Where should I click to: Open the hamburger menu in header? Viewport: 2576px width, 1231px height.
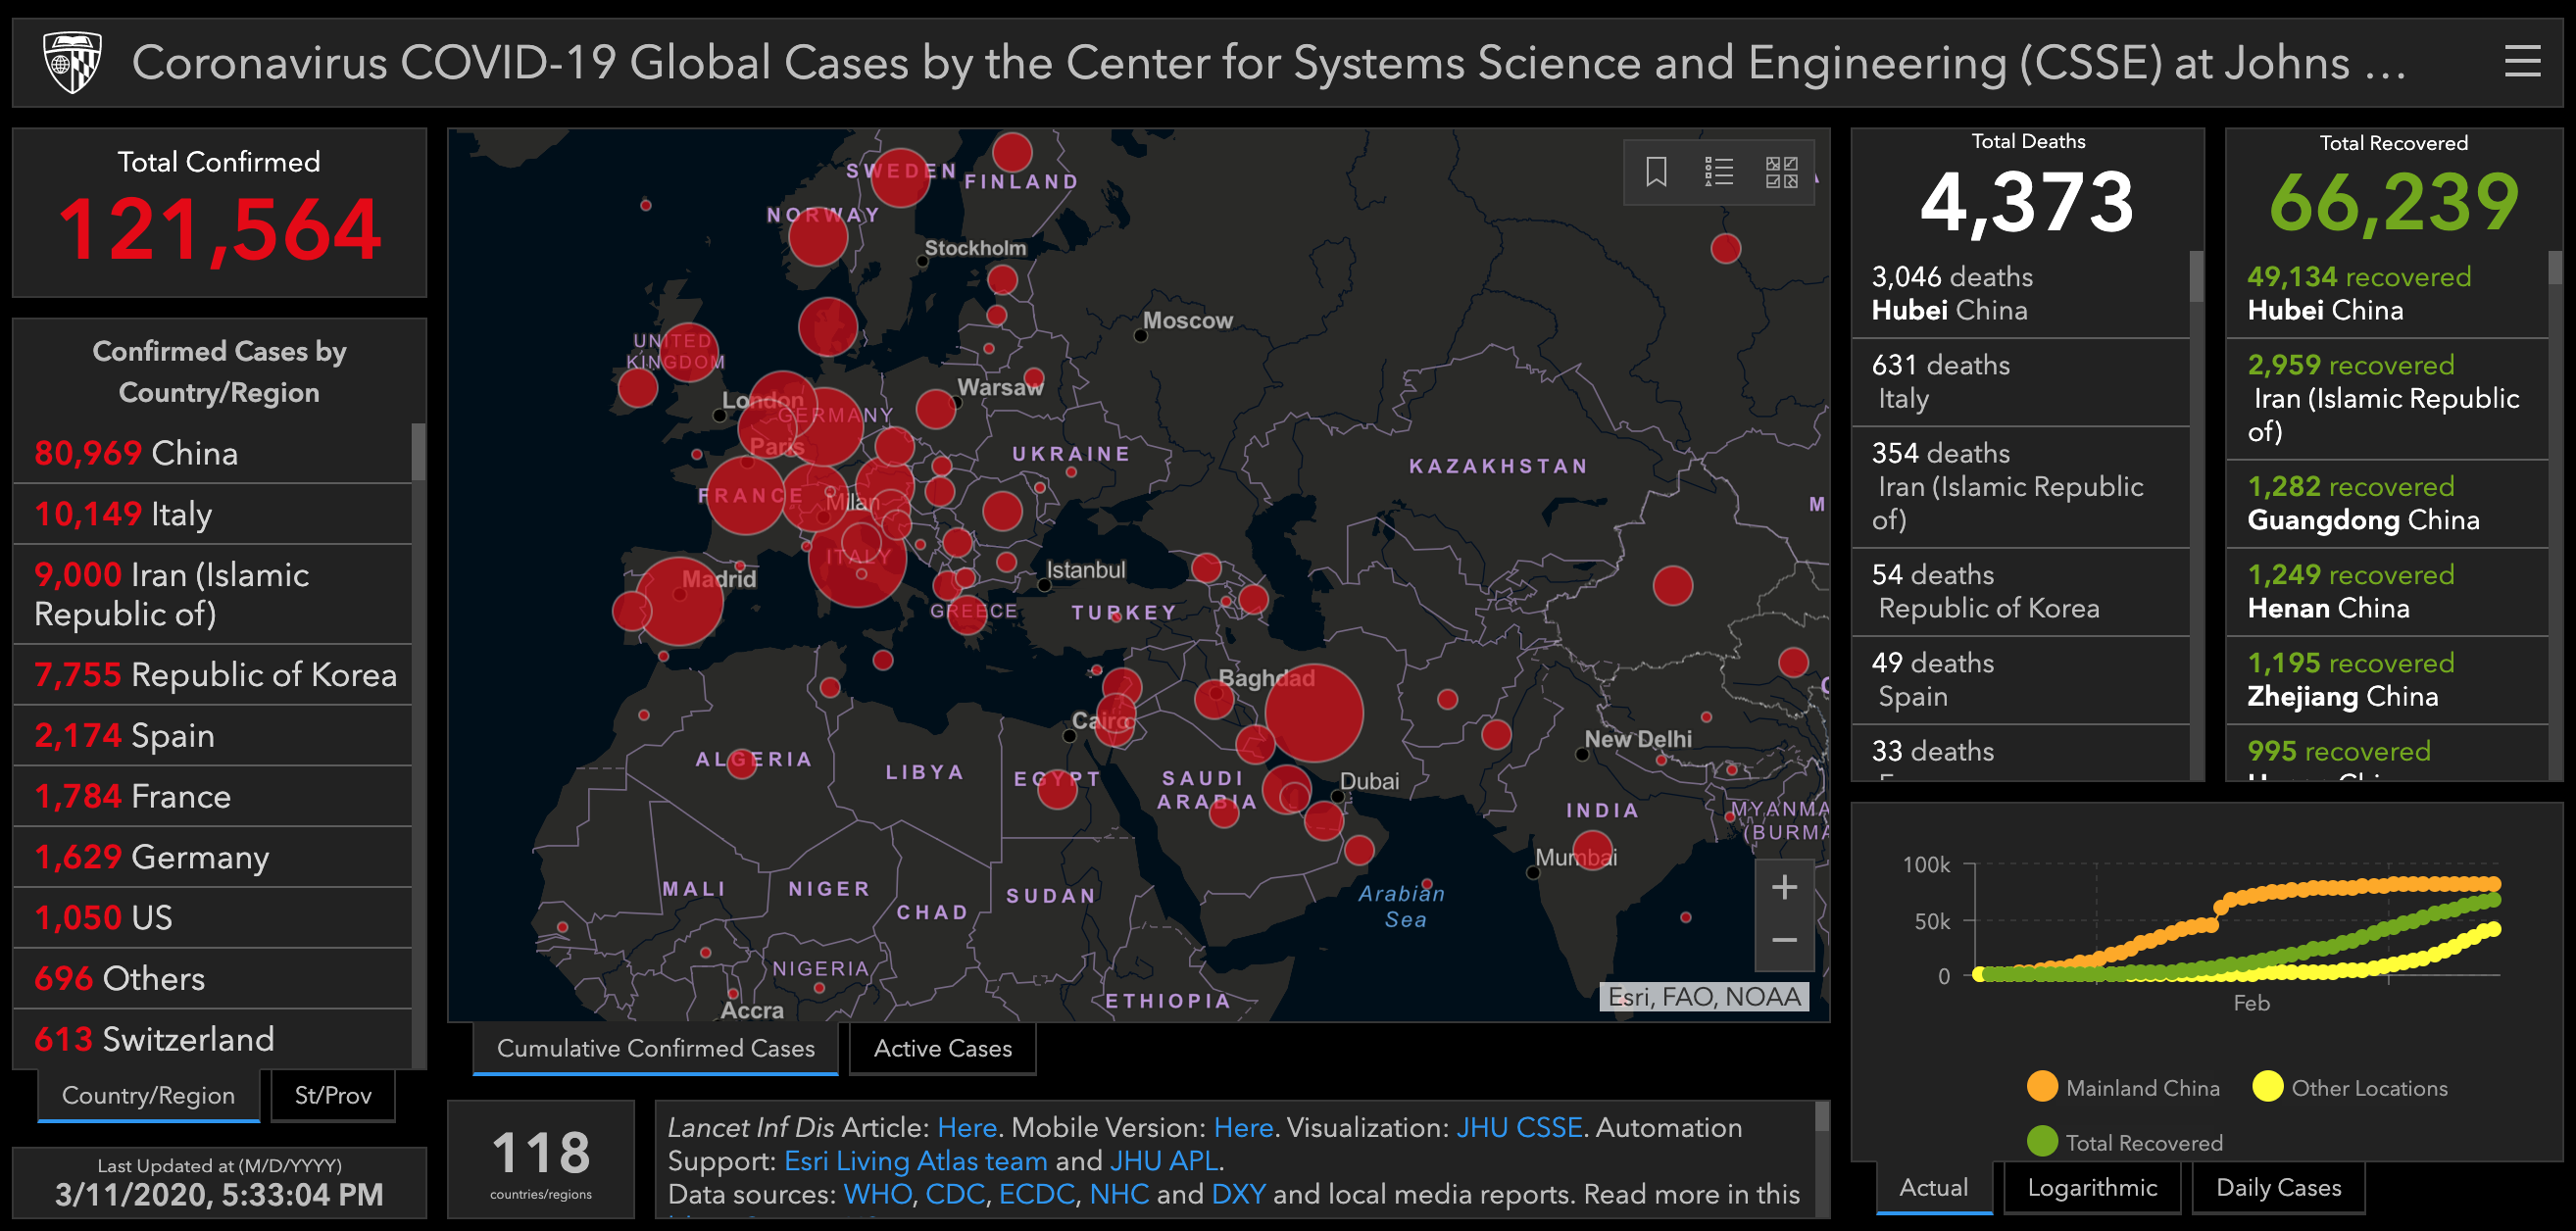pyautogui.click(x=2521, y=62)
